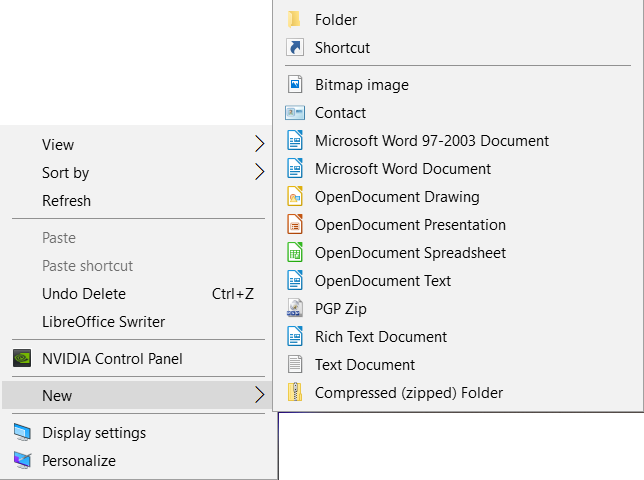Click the NVIDIA logo icon
The width and height of the screenshot is (644, 480).
pyautogui.click(x=22, y=358)
